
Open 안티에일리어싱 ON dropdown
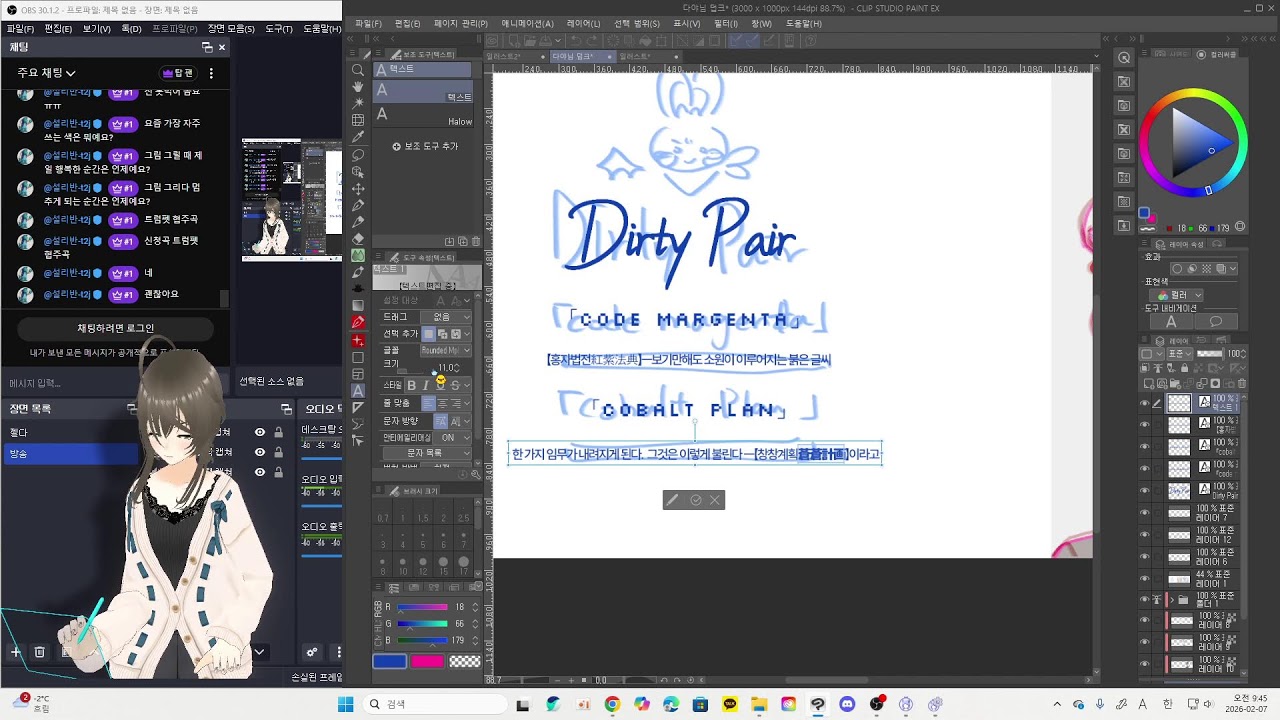point(452,437)
